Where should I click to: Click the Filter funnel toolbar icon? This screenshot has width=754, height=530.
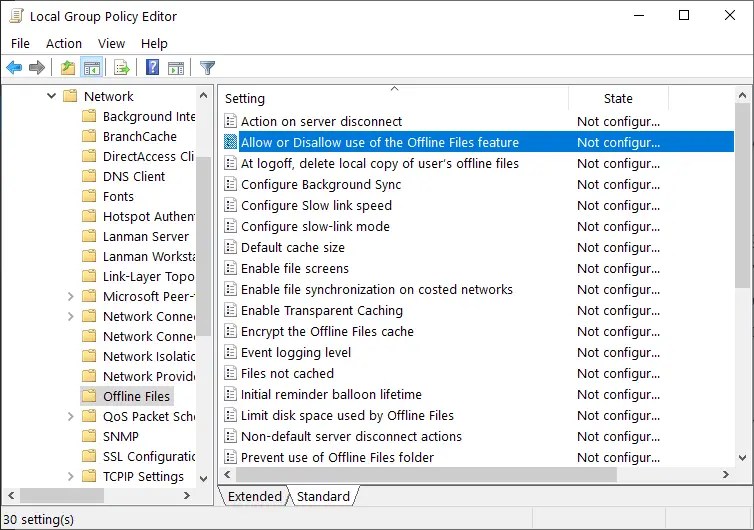pos(207,68)
